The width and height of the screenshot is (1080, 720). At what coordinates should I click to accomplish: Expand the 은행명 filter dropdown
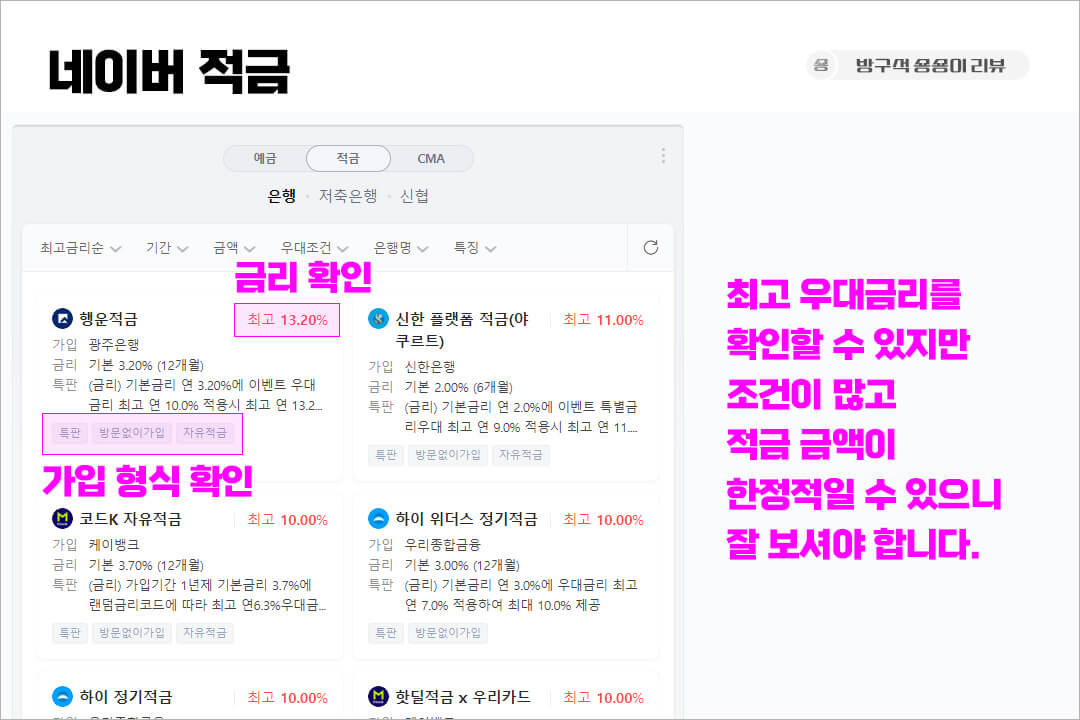click(x=400, y=248)
